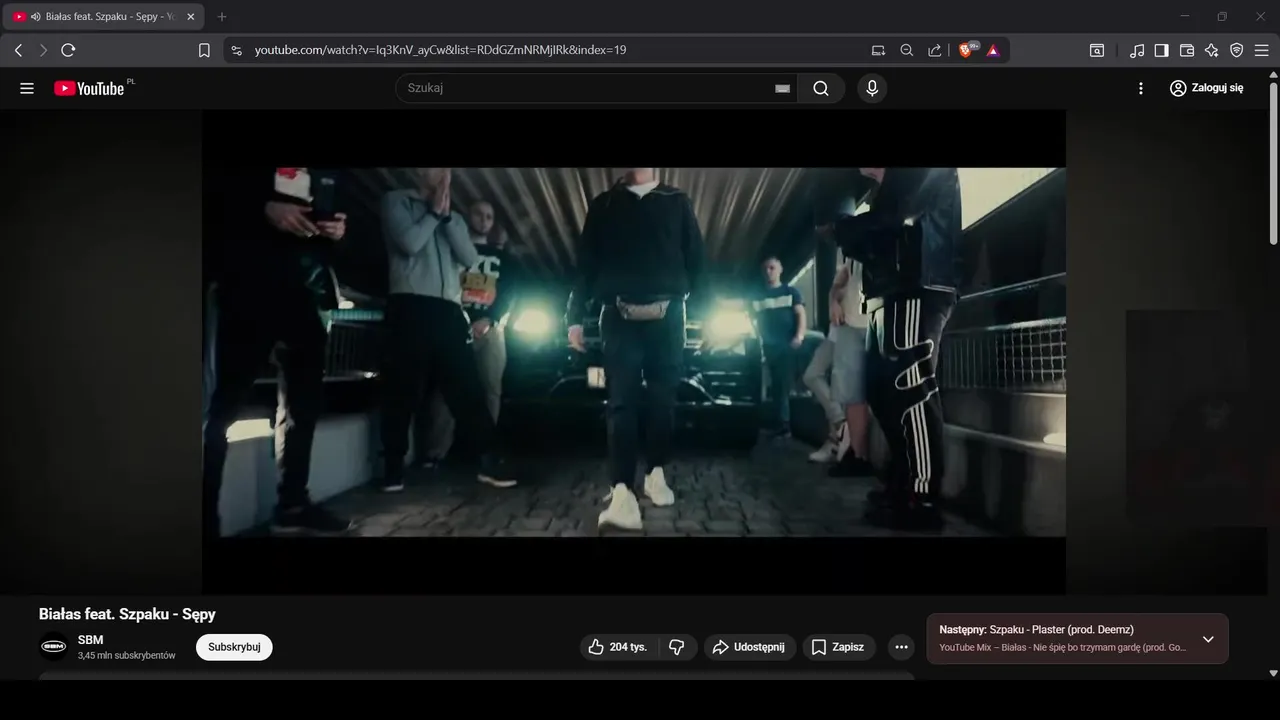1280x720 pixels.
Task: Click the Udostępnij share button
Action: click(x=750, y=647)
